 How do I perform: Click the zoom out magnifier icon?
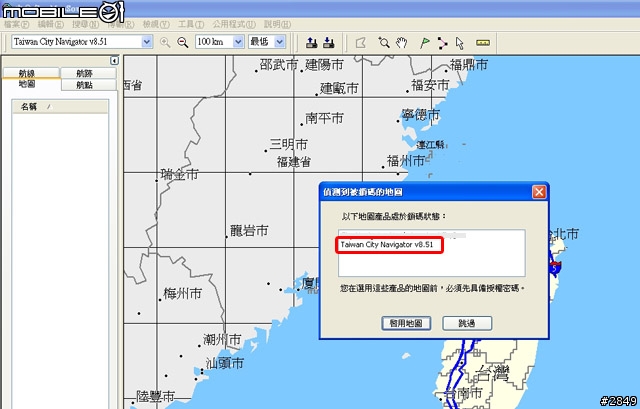tap(183, 42)
